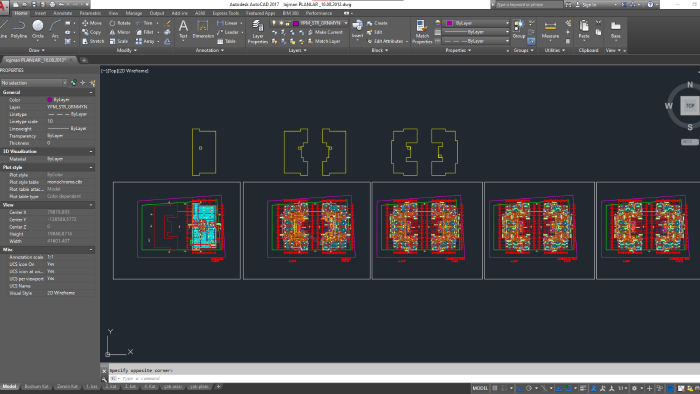Add new layout with plus tab
The image size is (700, 394).
218,386
